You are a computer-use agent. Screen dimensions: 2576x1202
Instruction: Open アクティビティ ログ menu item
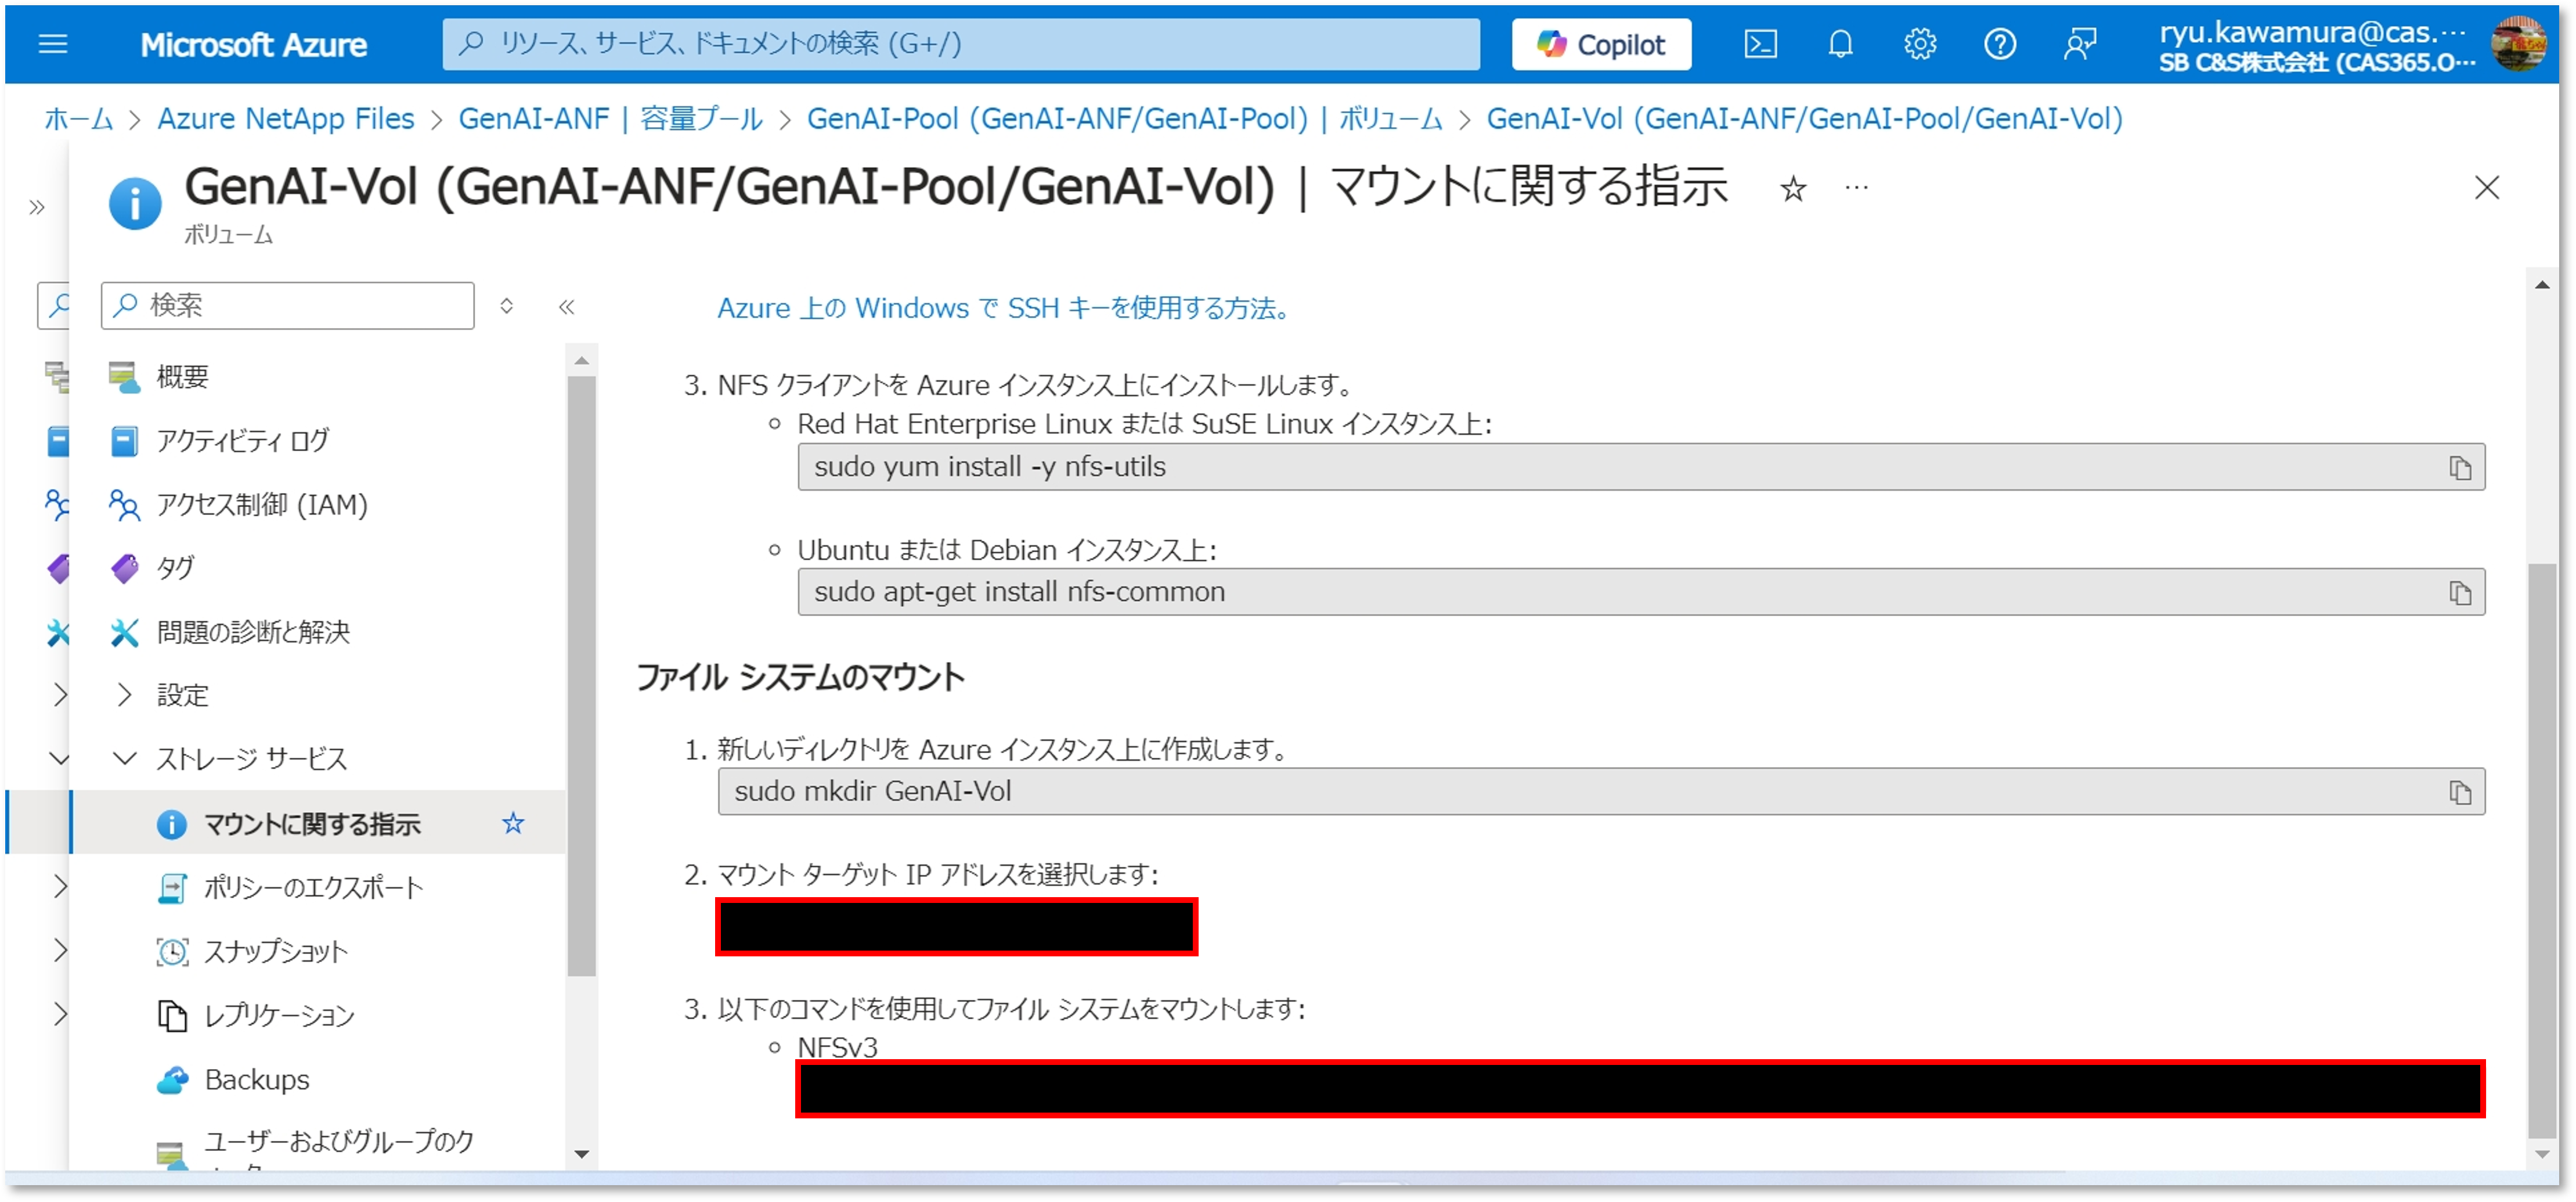(242, 441)
